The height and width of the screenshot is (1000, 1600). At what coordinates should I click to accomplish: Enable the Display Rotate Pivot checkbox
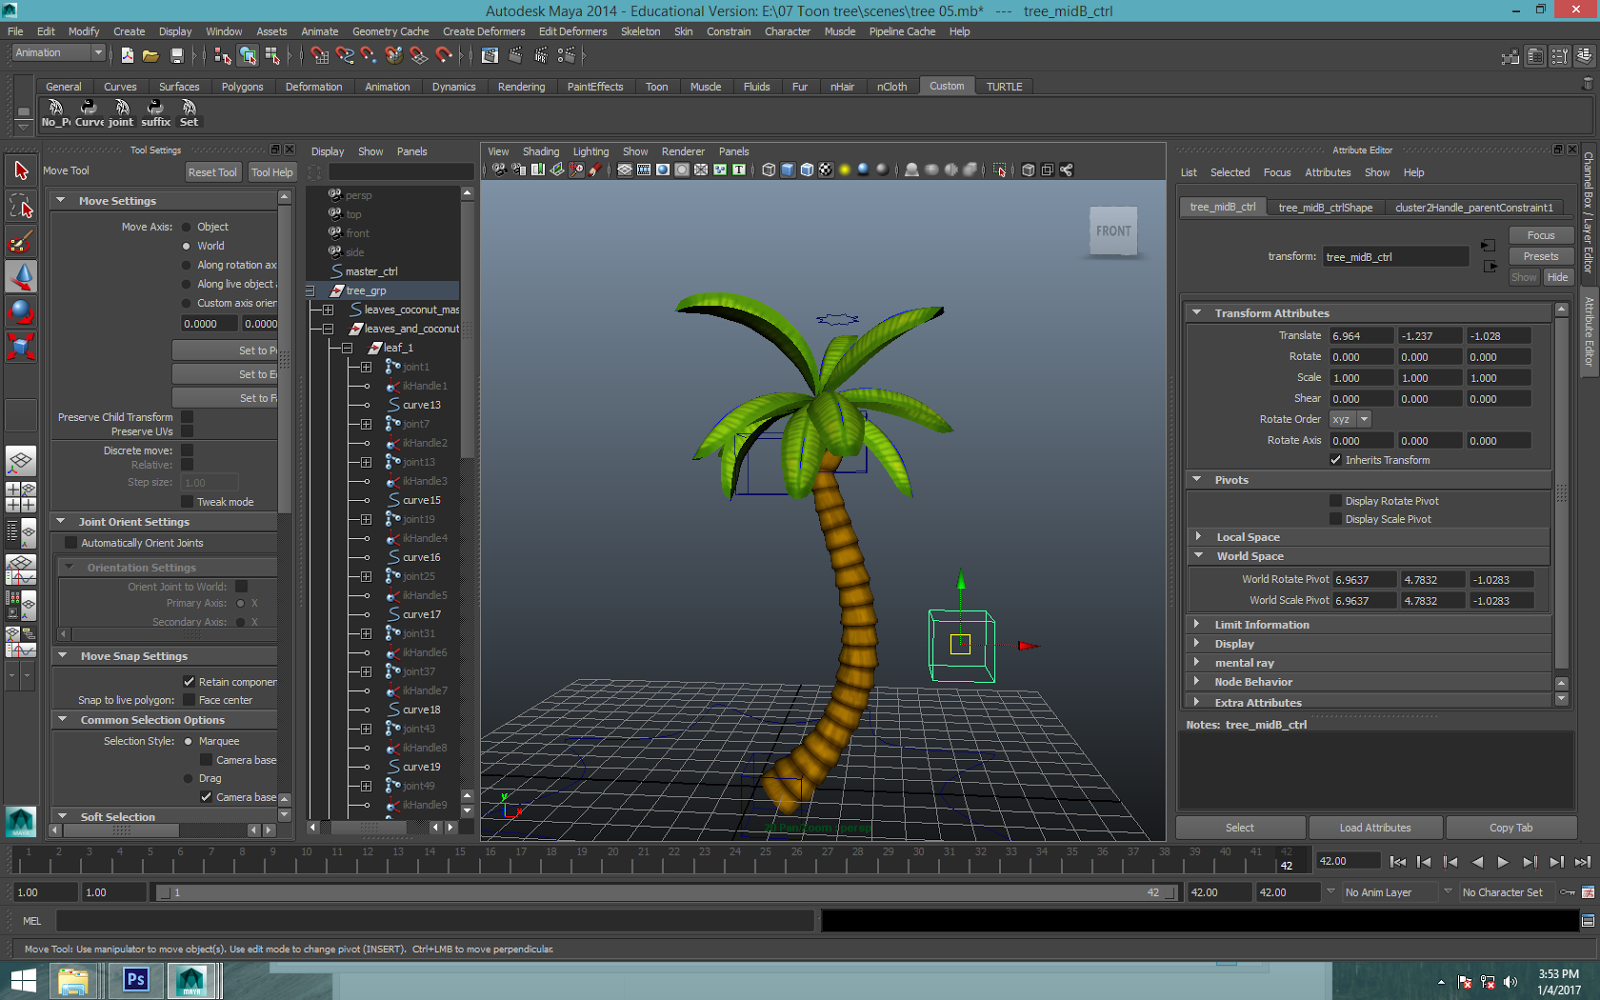1336,500
